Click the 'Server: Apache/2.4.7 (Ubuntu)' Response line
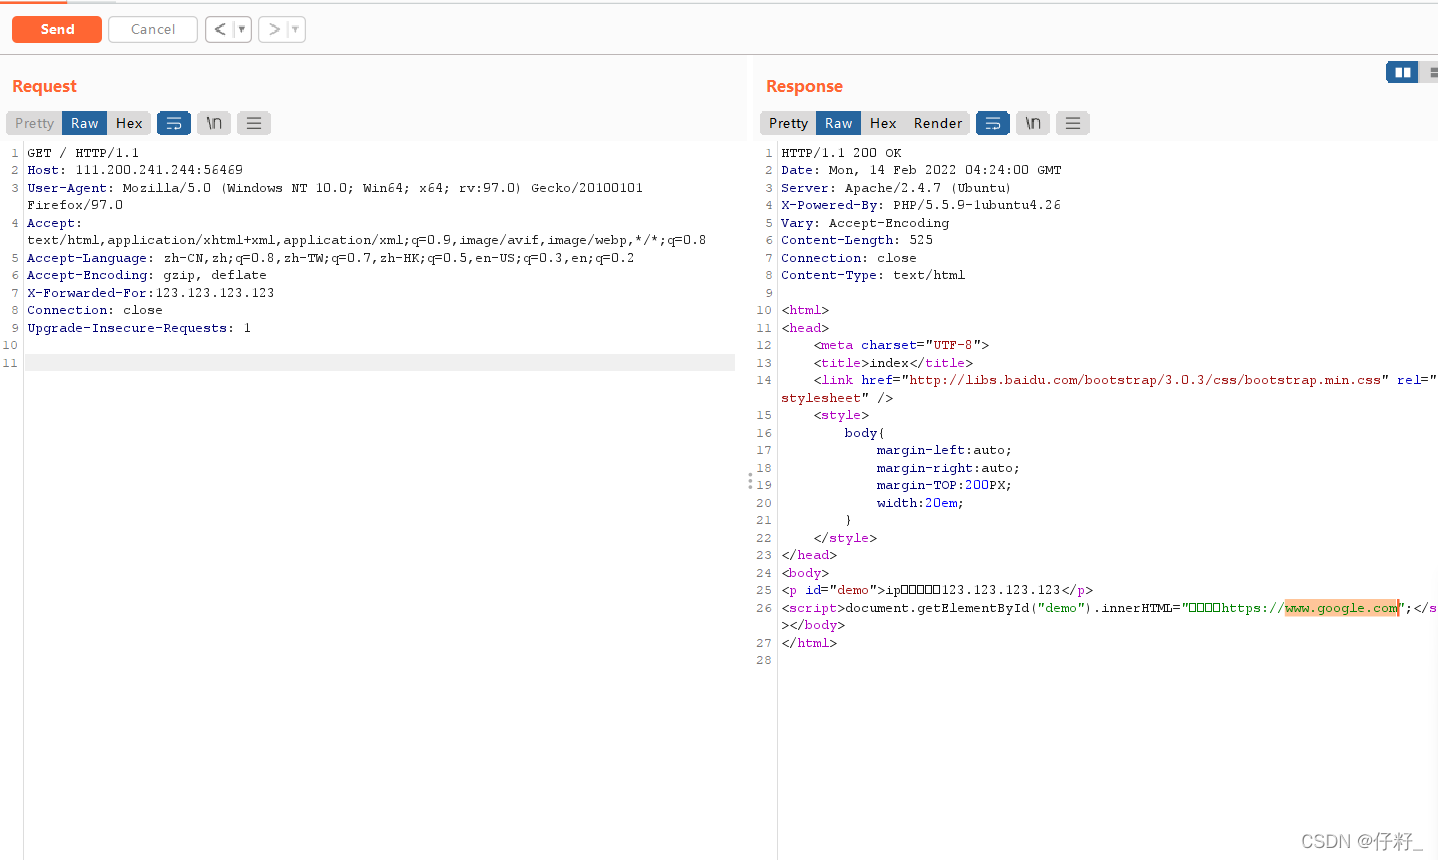This screenshot has height=860, width=1438. click(896, 188)
